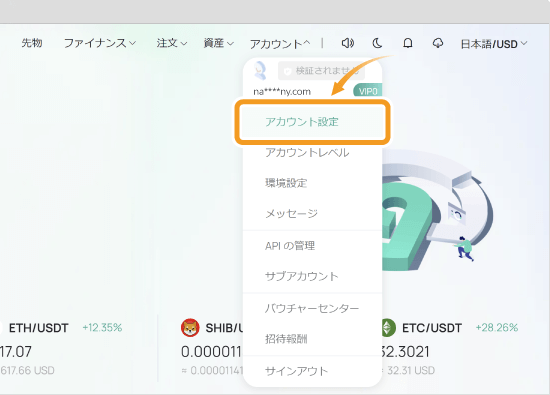Click the 32.31 USD value
The height and width of the screenshot is (395, 550).
point(411,370)
